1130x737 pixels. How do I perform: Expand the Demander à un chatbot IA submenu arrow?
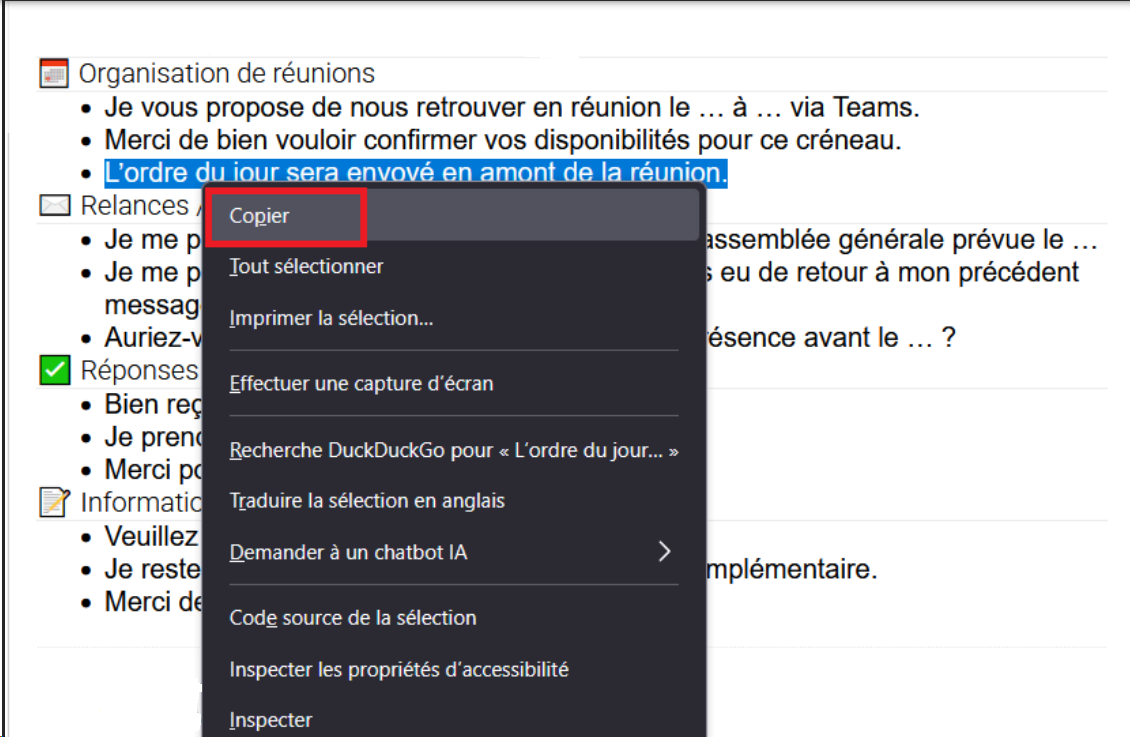[x=664, y=551]
